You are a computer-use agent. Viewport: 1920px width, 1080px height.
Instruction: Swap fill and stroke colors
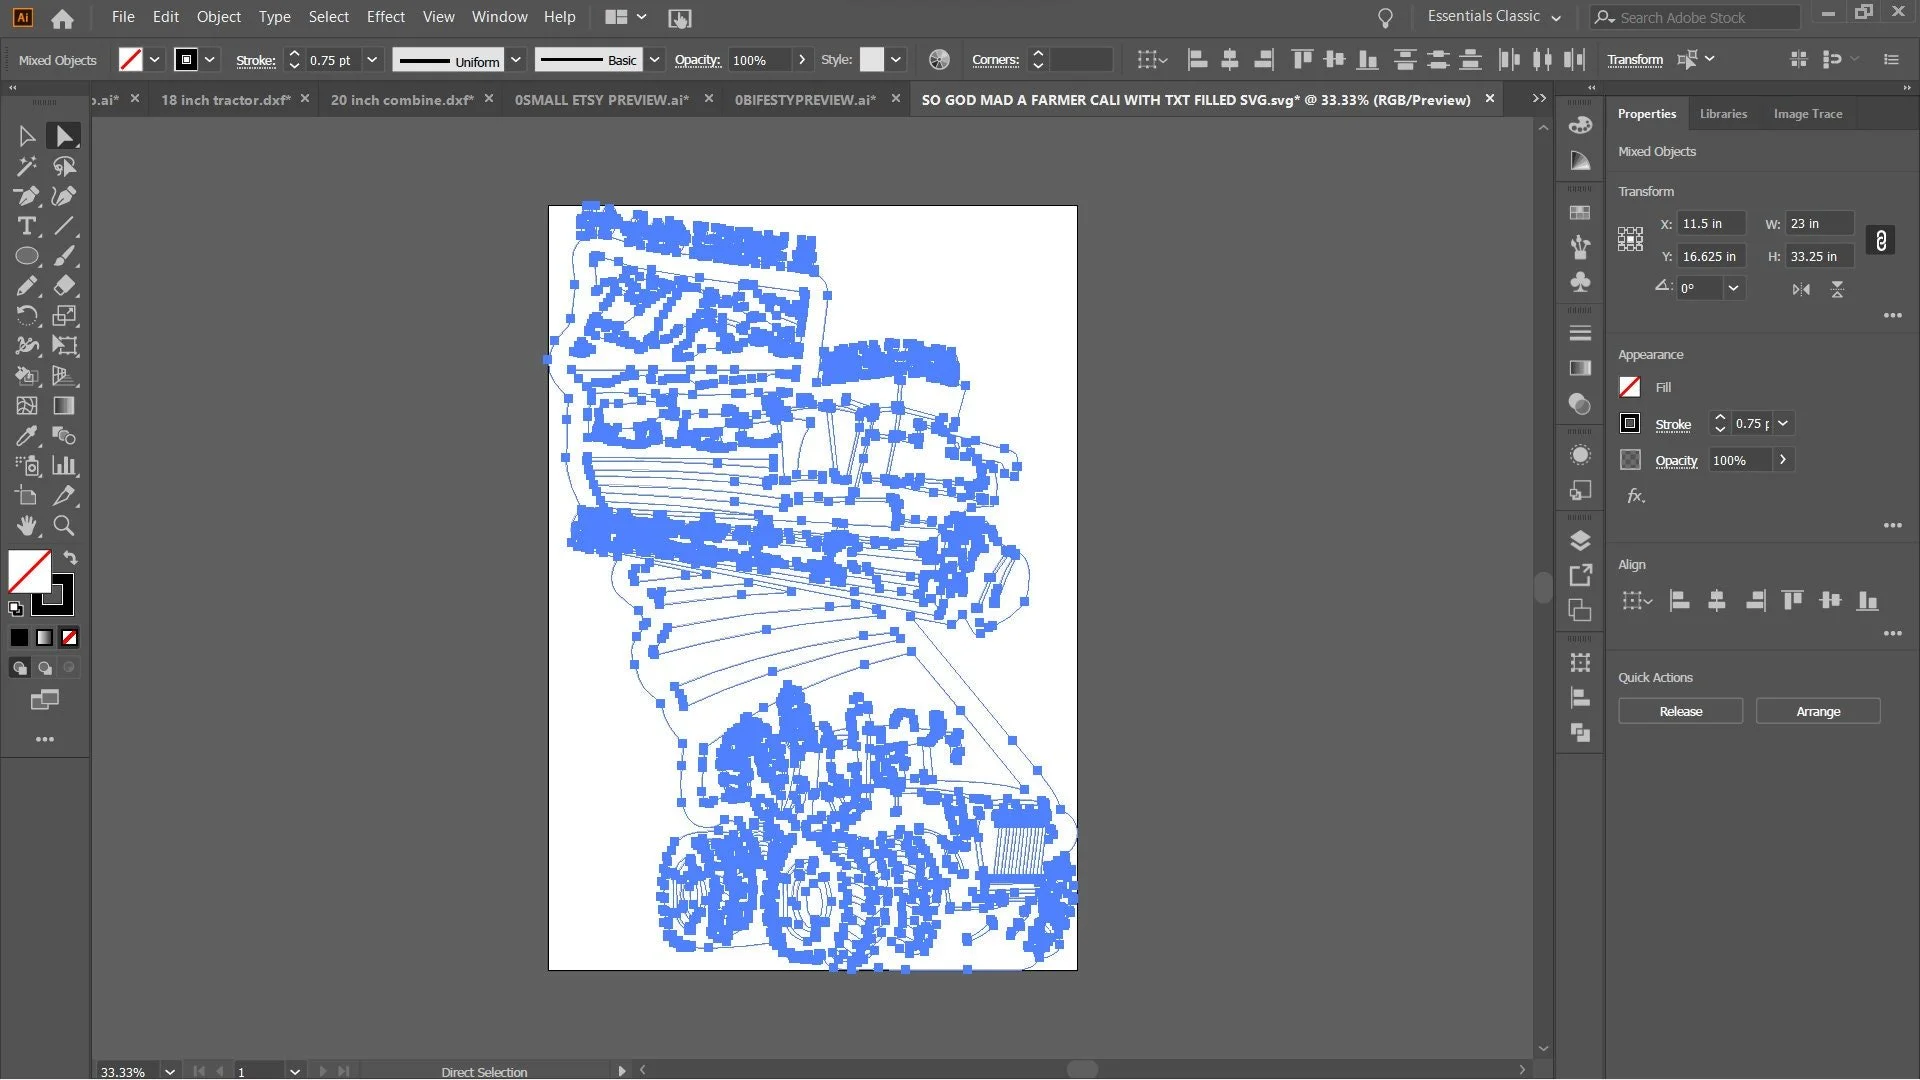point(71,558)
